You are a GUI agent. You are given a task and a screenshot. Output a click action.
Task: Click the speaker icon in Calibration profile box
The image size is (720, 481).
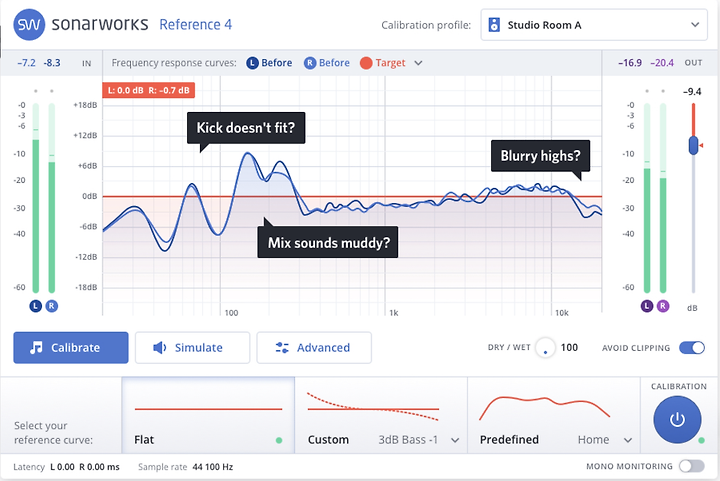(x=494, y=25)
